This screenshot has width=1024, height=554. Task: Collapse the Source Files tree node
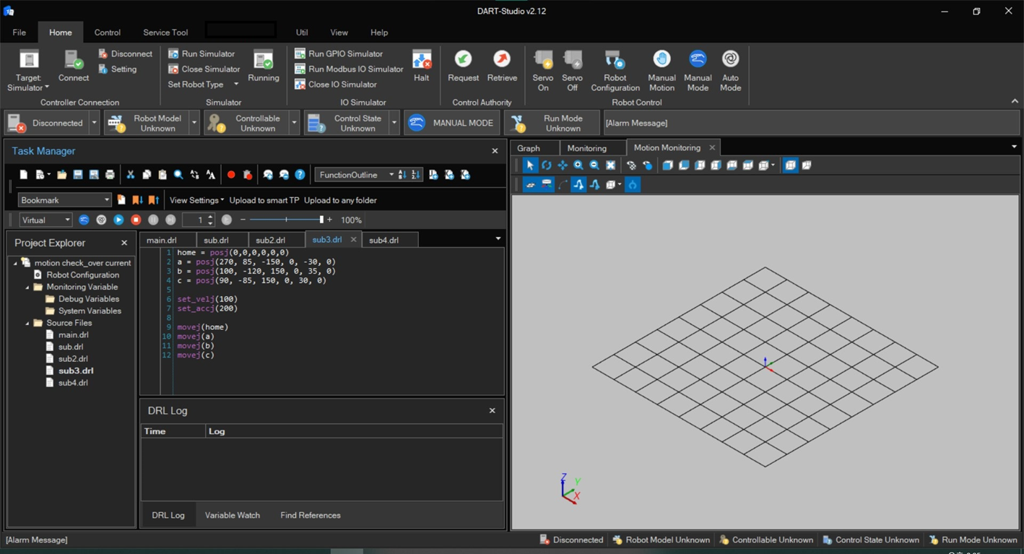(x=28, y=323)
